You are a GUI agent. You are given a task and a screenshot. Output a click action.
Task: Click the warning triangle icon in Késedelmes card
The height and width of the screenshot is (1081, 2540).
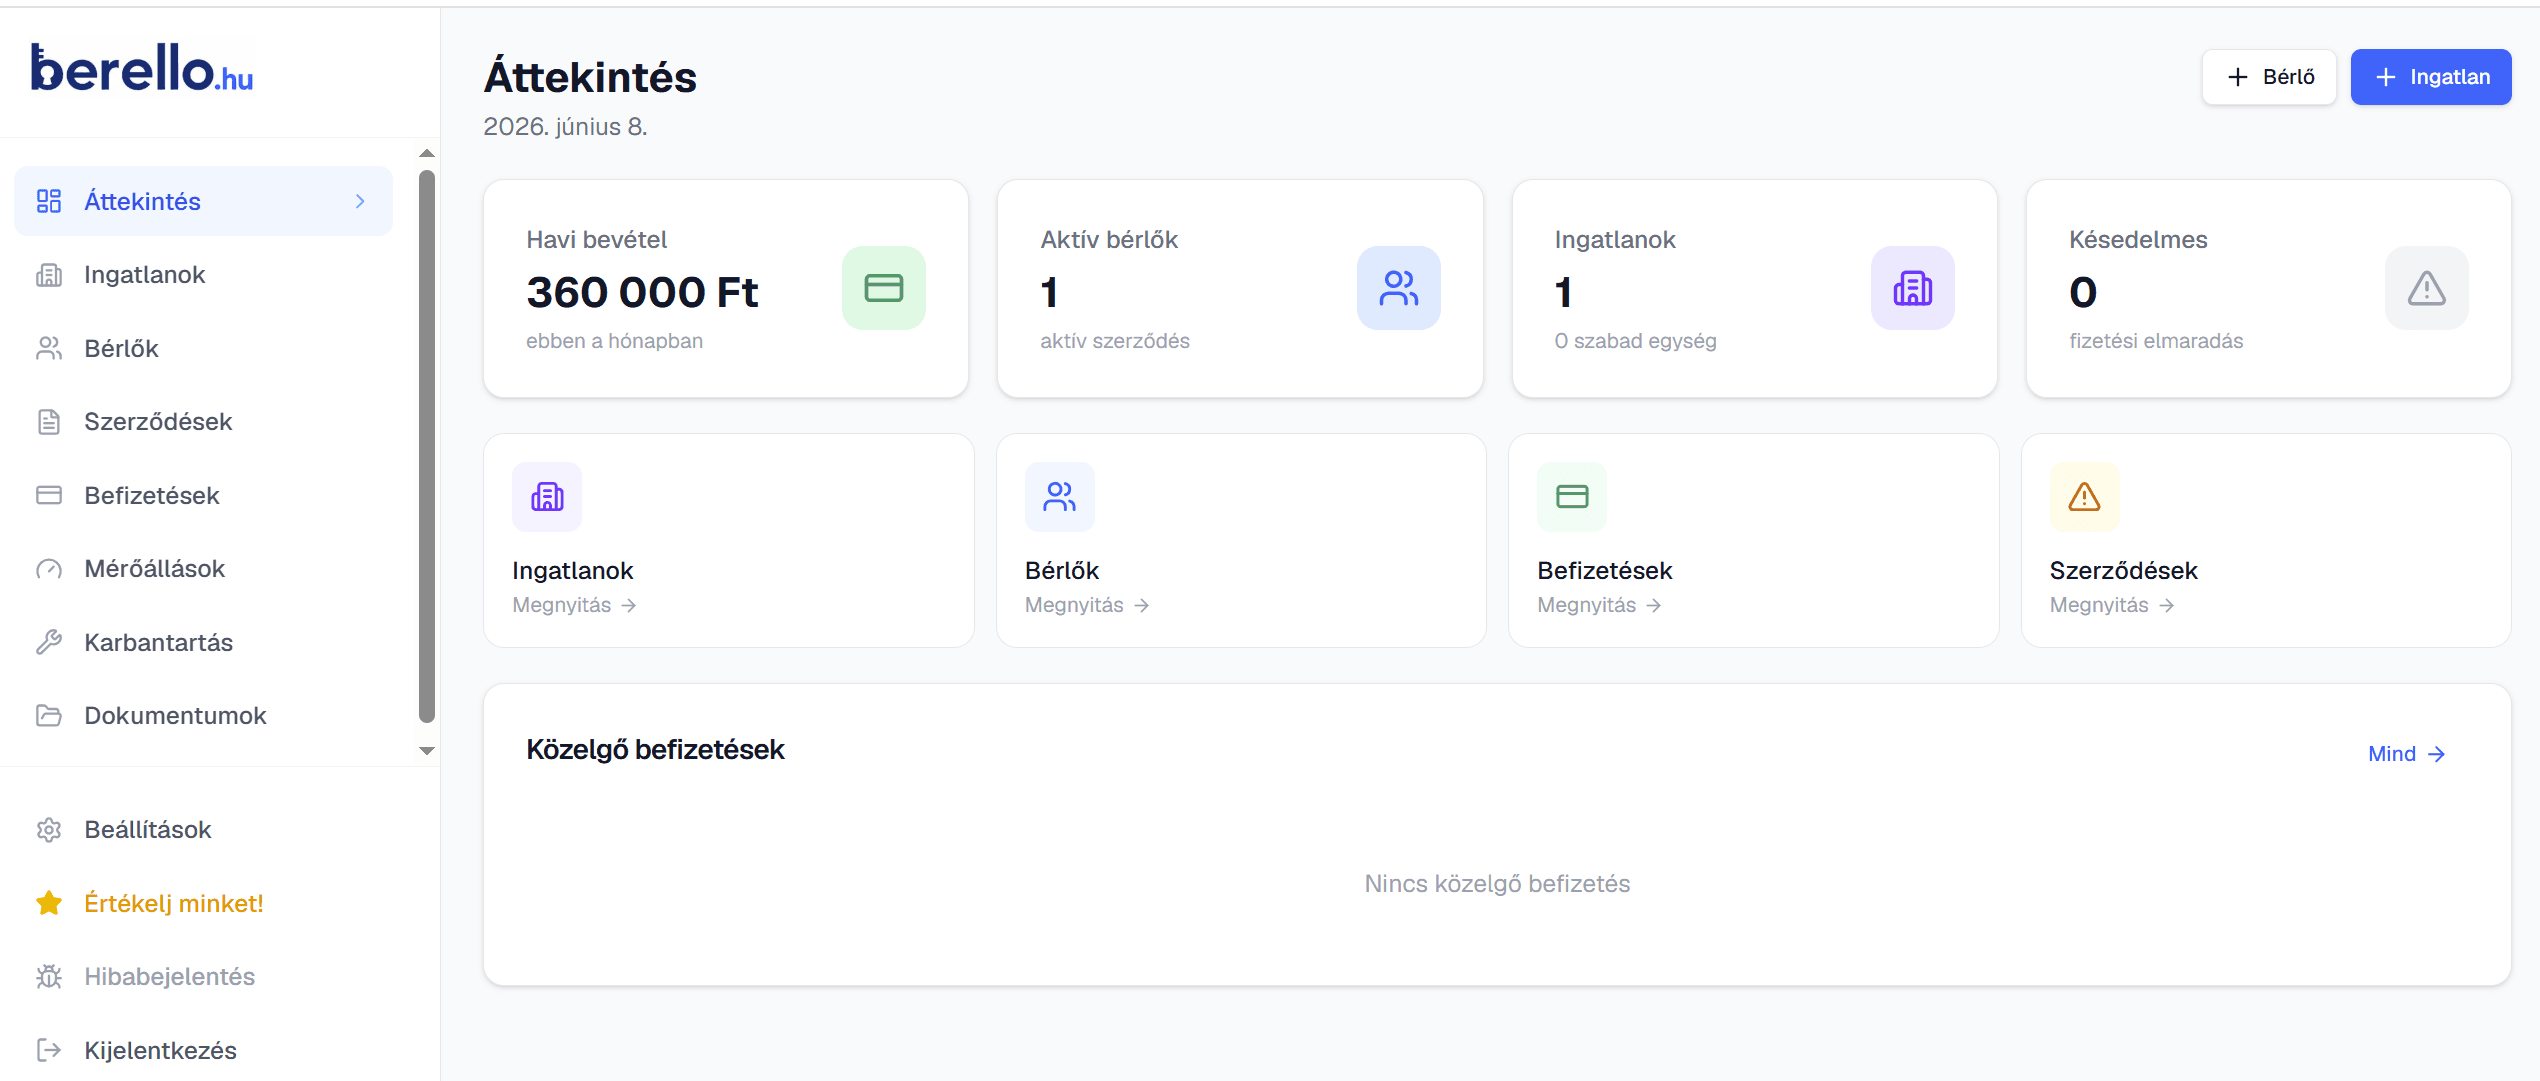pyautogui.click(x=2427, y=288)
